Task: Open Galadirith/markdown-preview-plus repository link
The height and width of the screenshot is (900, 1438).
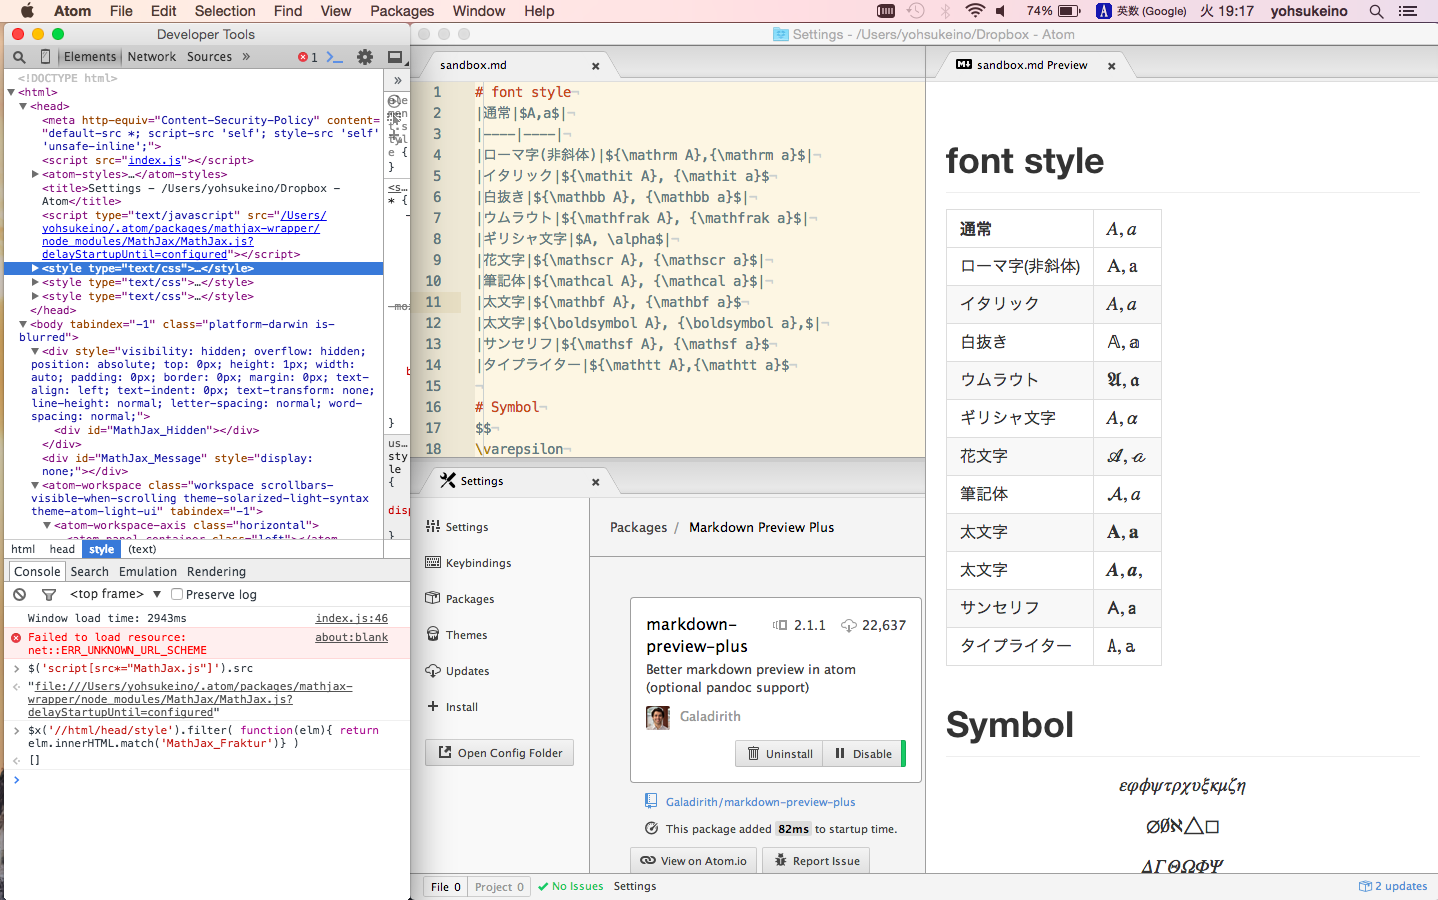Action: [761, 802]
